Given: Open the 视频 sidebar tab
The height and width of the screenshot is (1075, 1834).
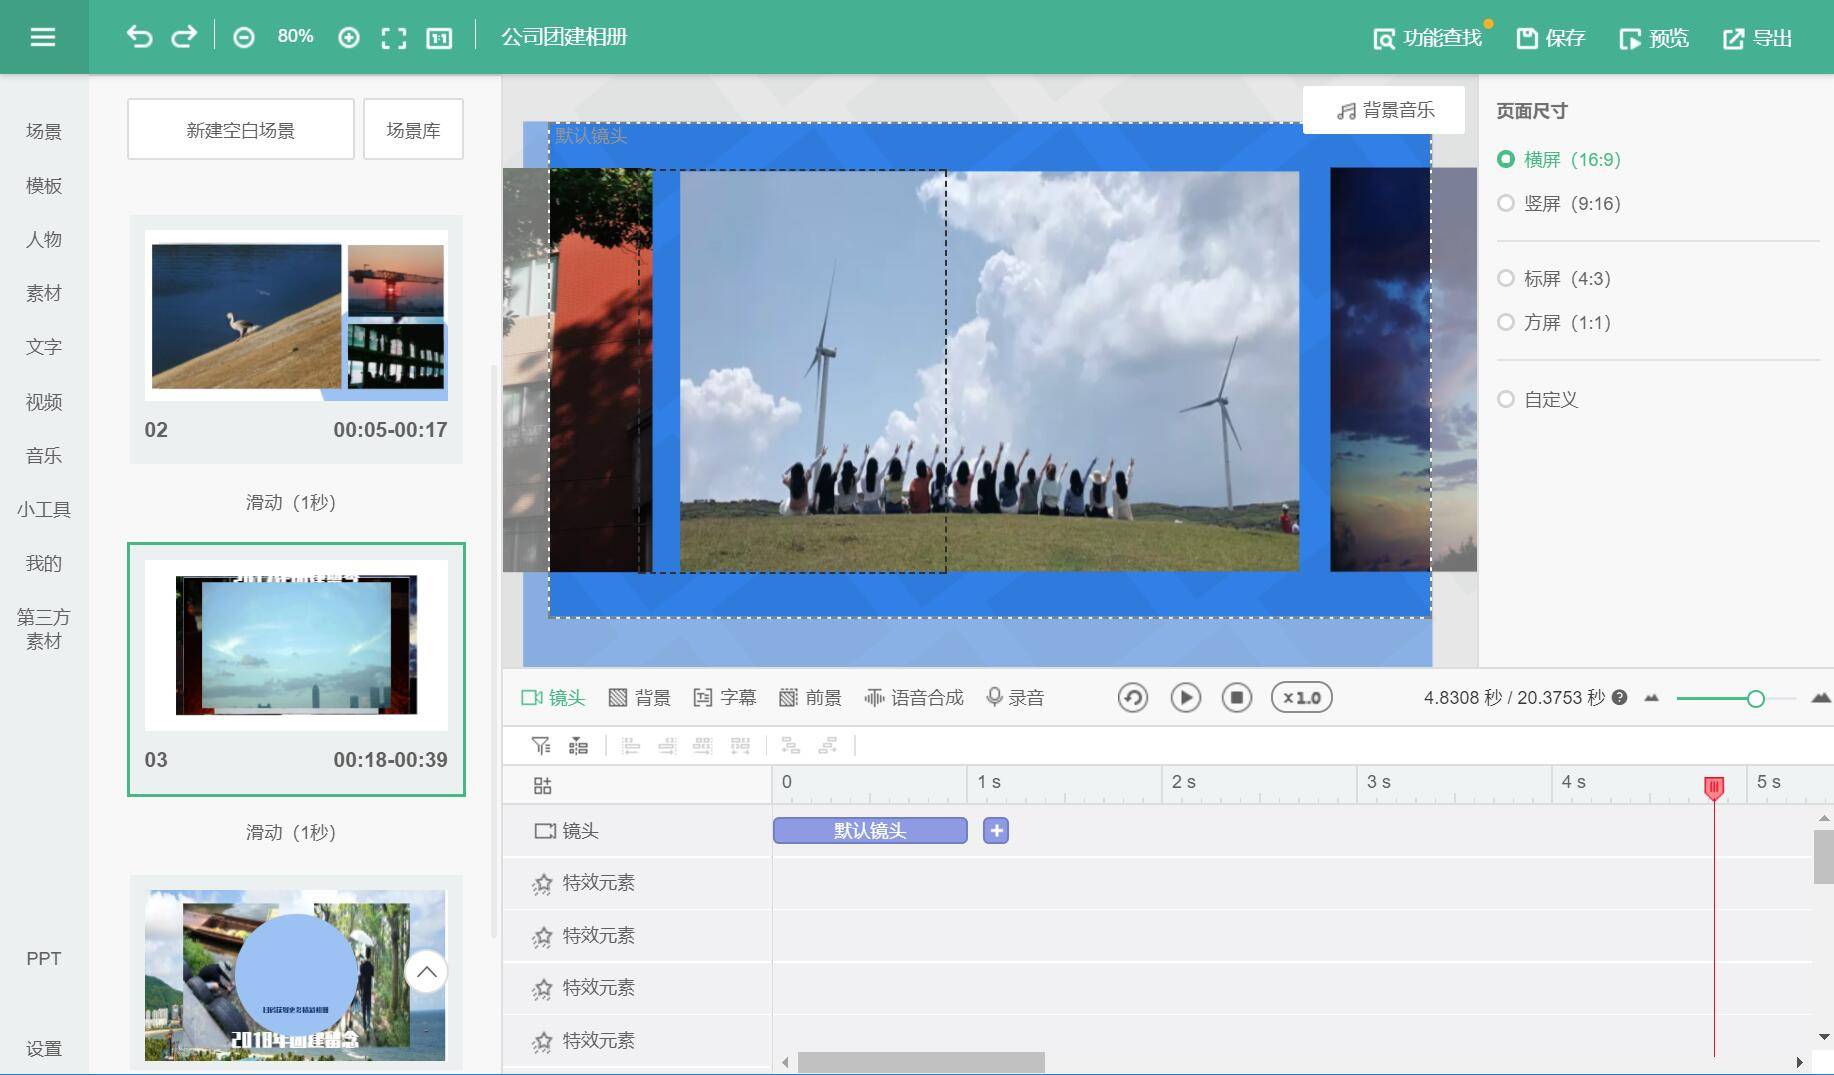Looking at the screenshot, I should [x=43, y=402].
